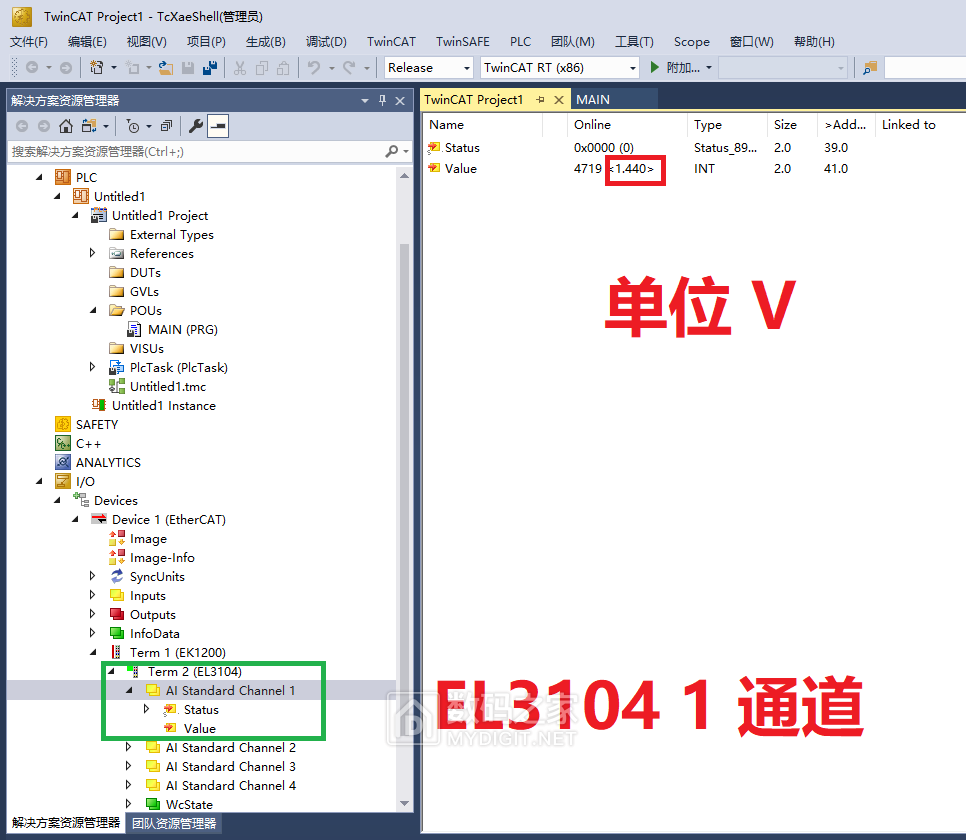966x840 pixels.
Task: Expand AI Standard Channel 2
Action: pos(128,747)
